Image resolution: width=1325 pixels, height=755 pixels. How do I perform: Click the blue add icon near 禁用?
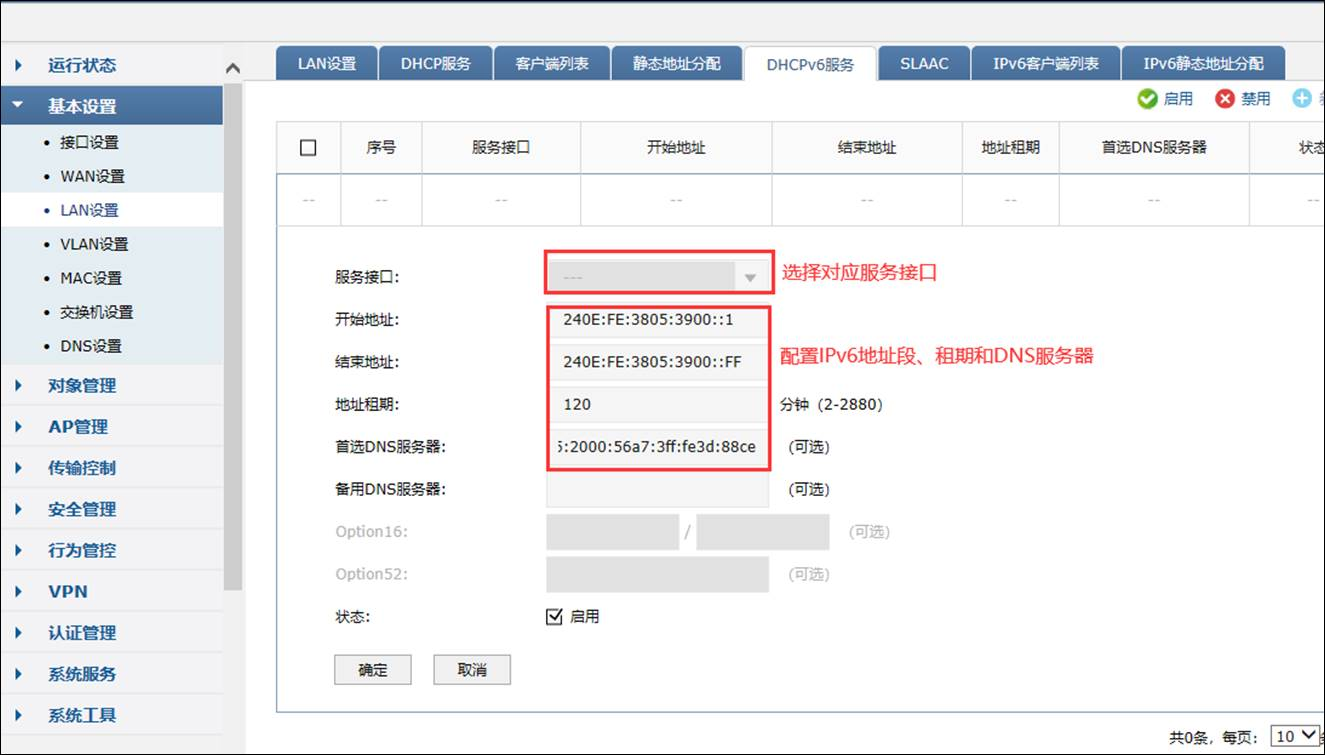(x=1302, y=98)
